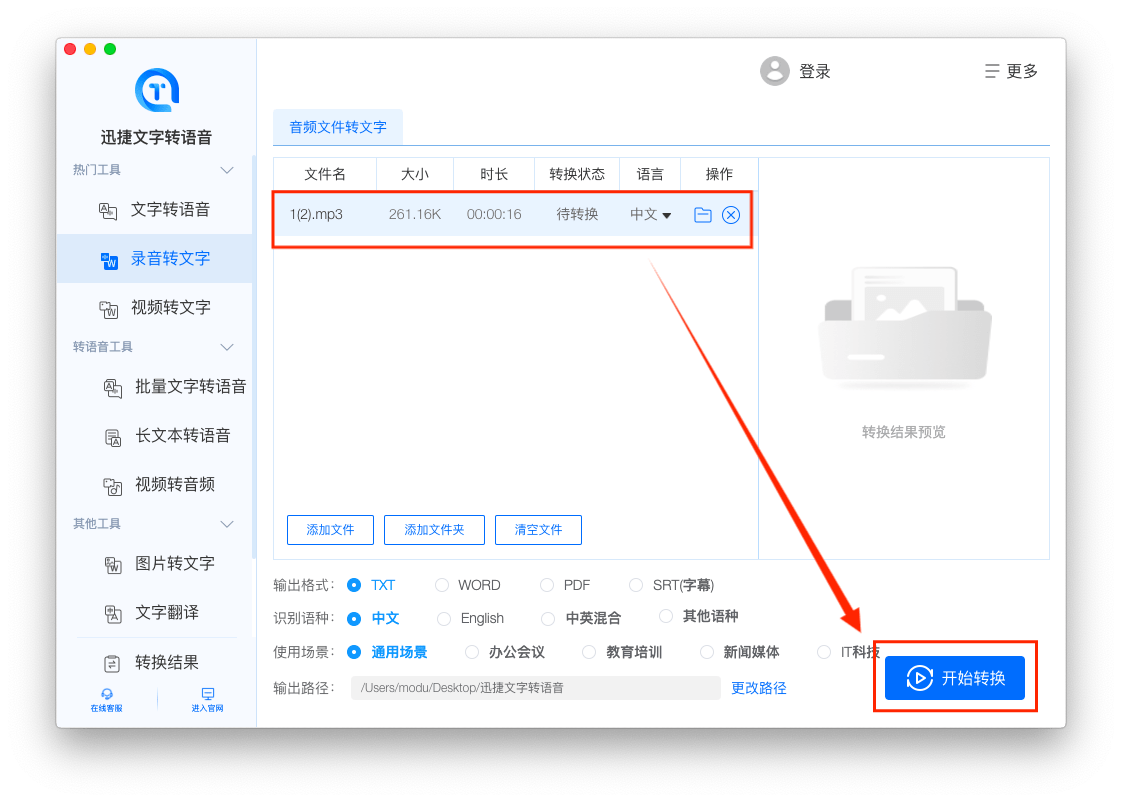
Task: Open 在线客服 support icon
Action: (x=107, y=694)
